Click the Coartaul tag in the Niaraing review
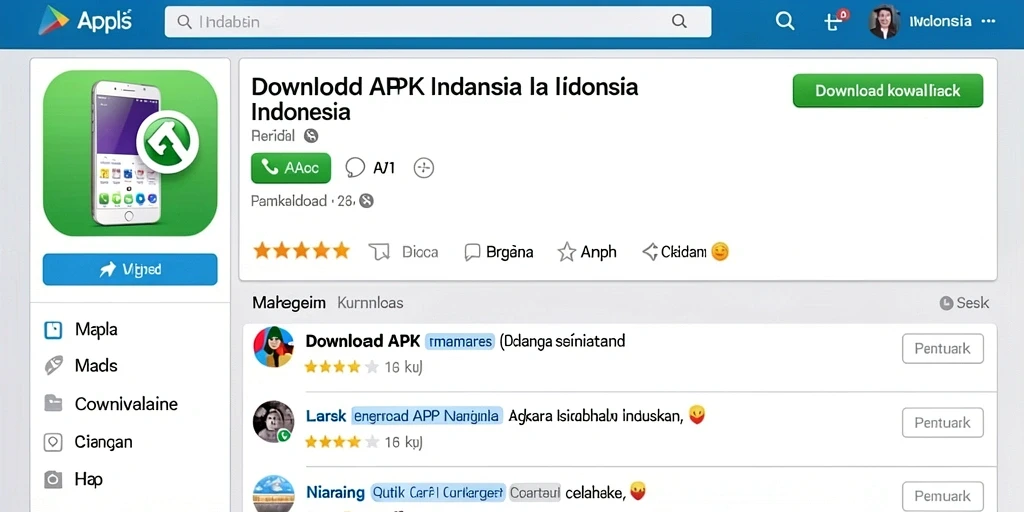The height and width of the screenshot is (512, 1024). click(x=534, y=491)
